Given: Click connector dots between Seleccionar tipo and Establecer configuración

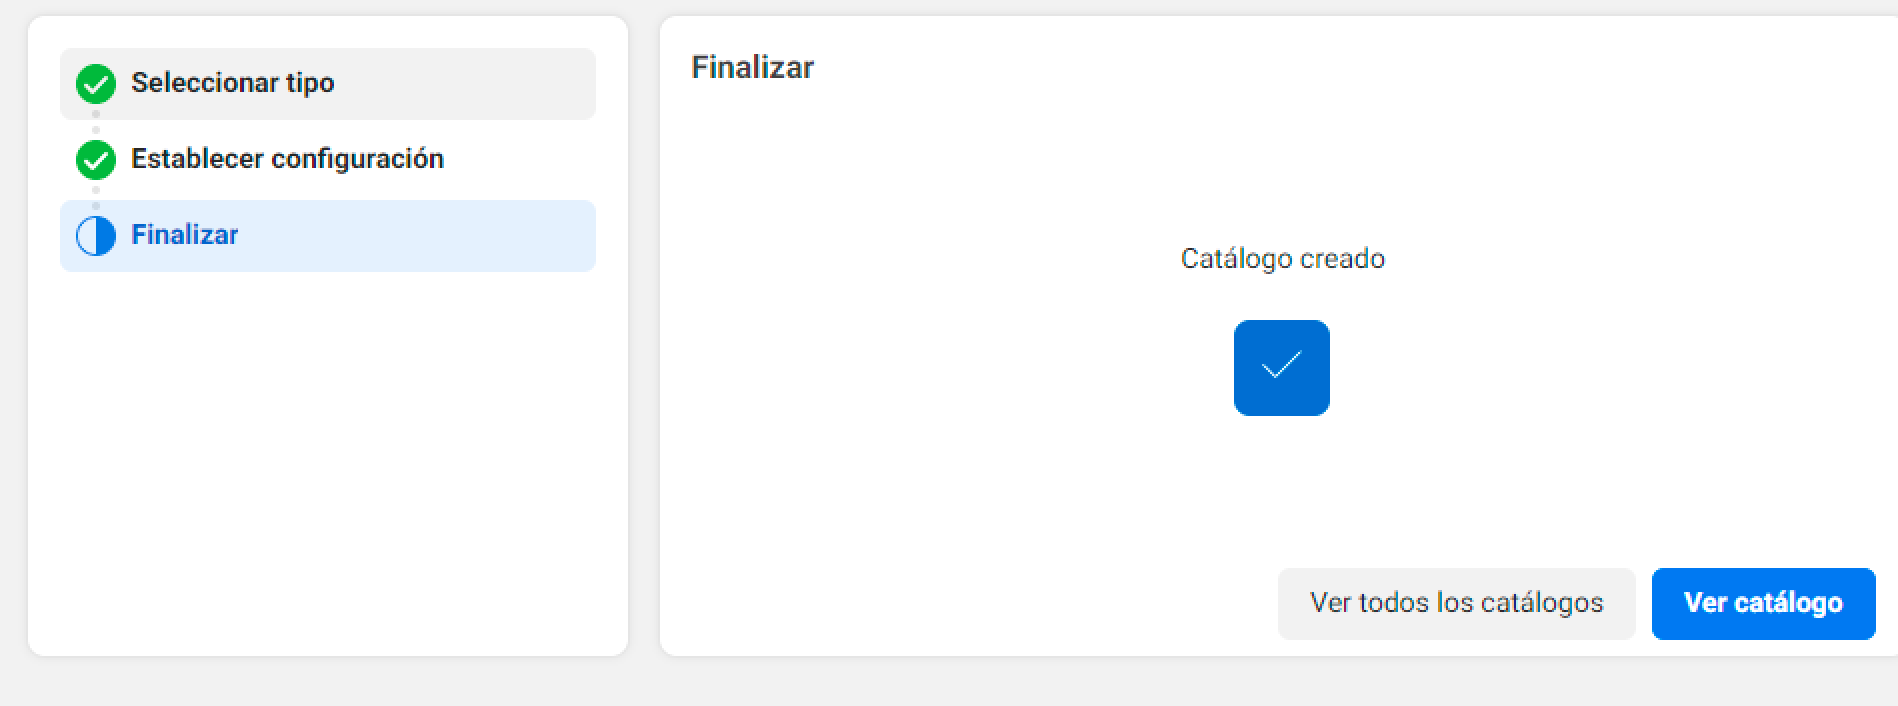Looking at the screenshot, I should 96,122.
